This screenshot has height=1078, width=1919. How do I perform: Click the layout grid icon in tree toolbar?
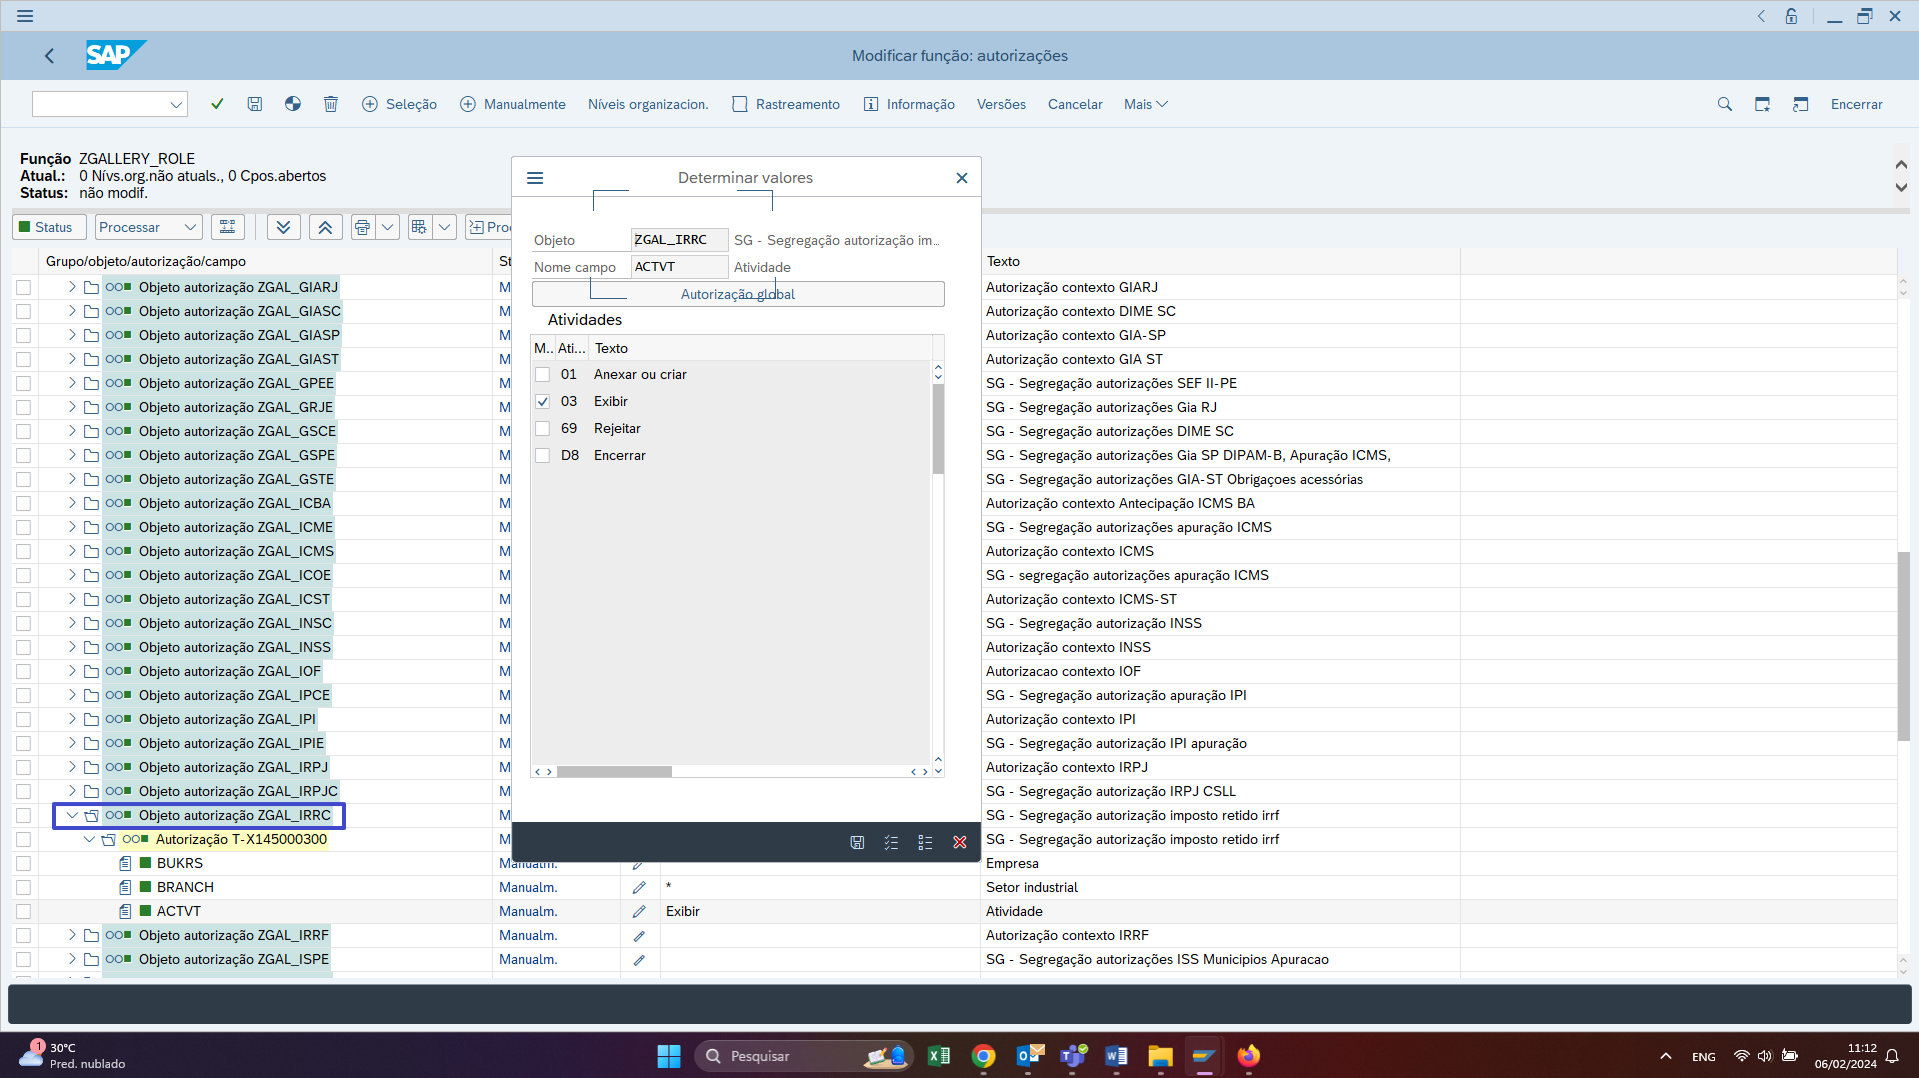coord(419,227)
